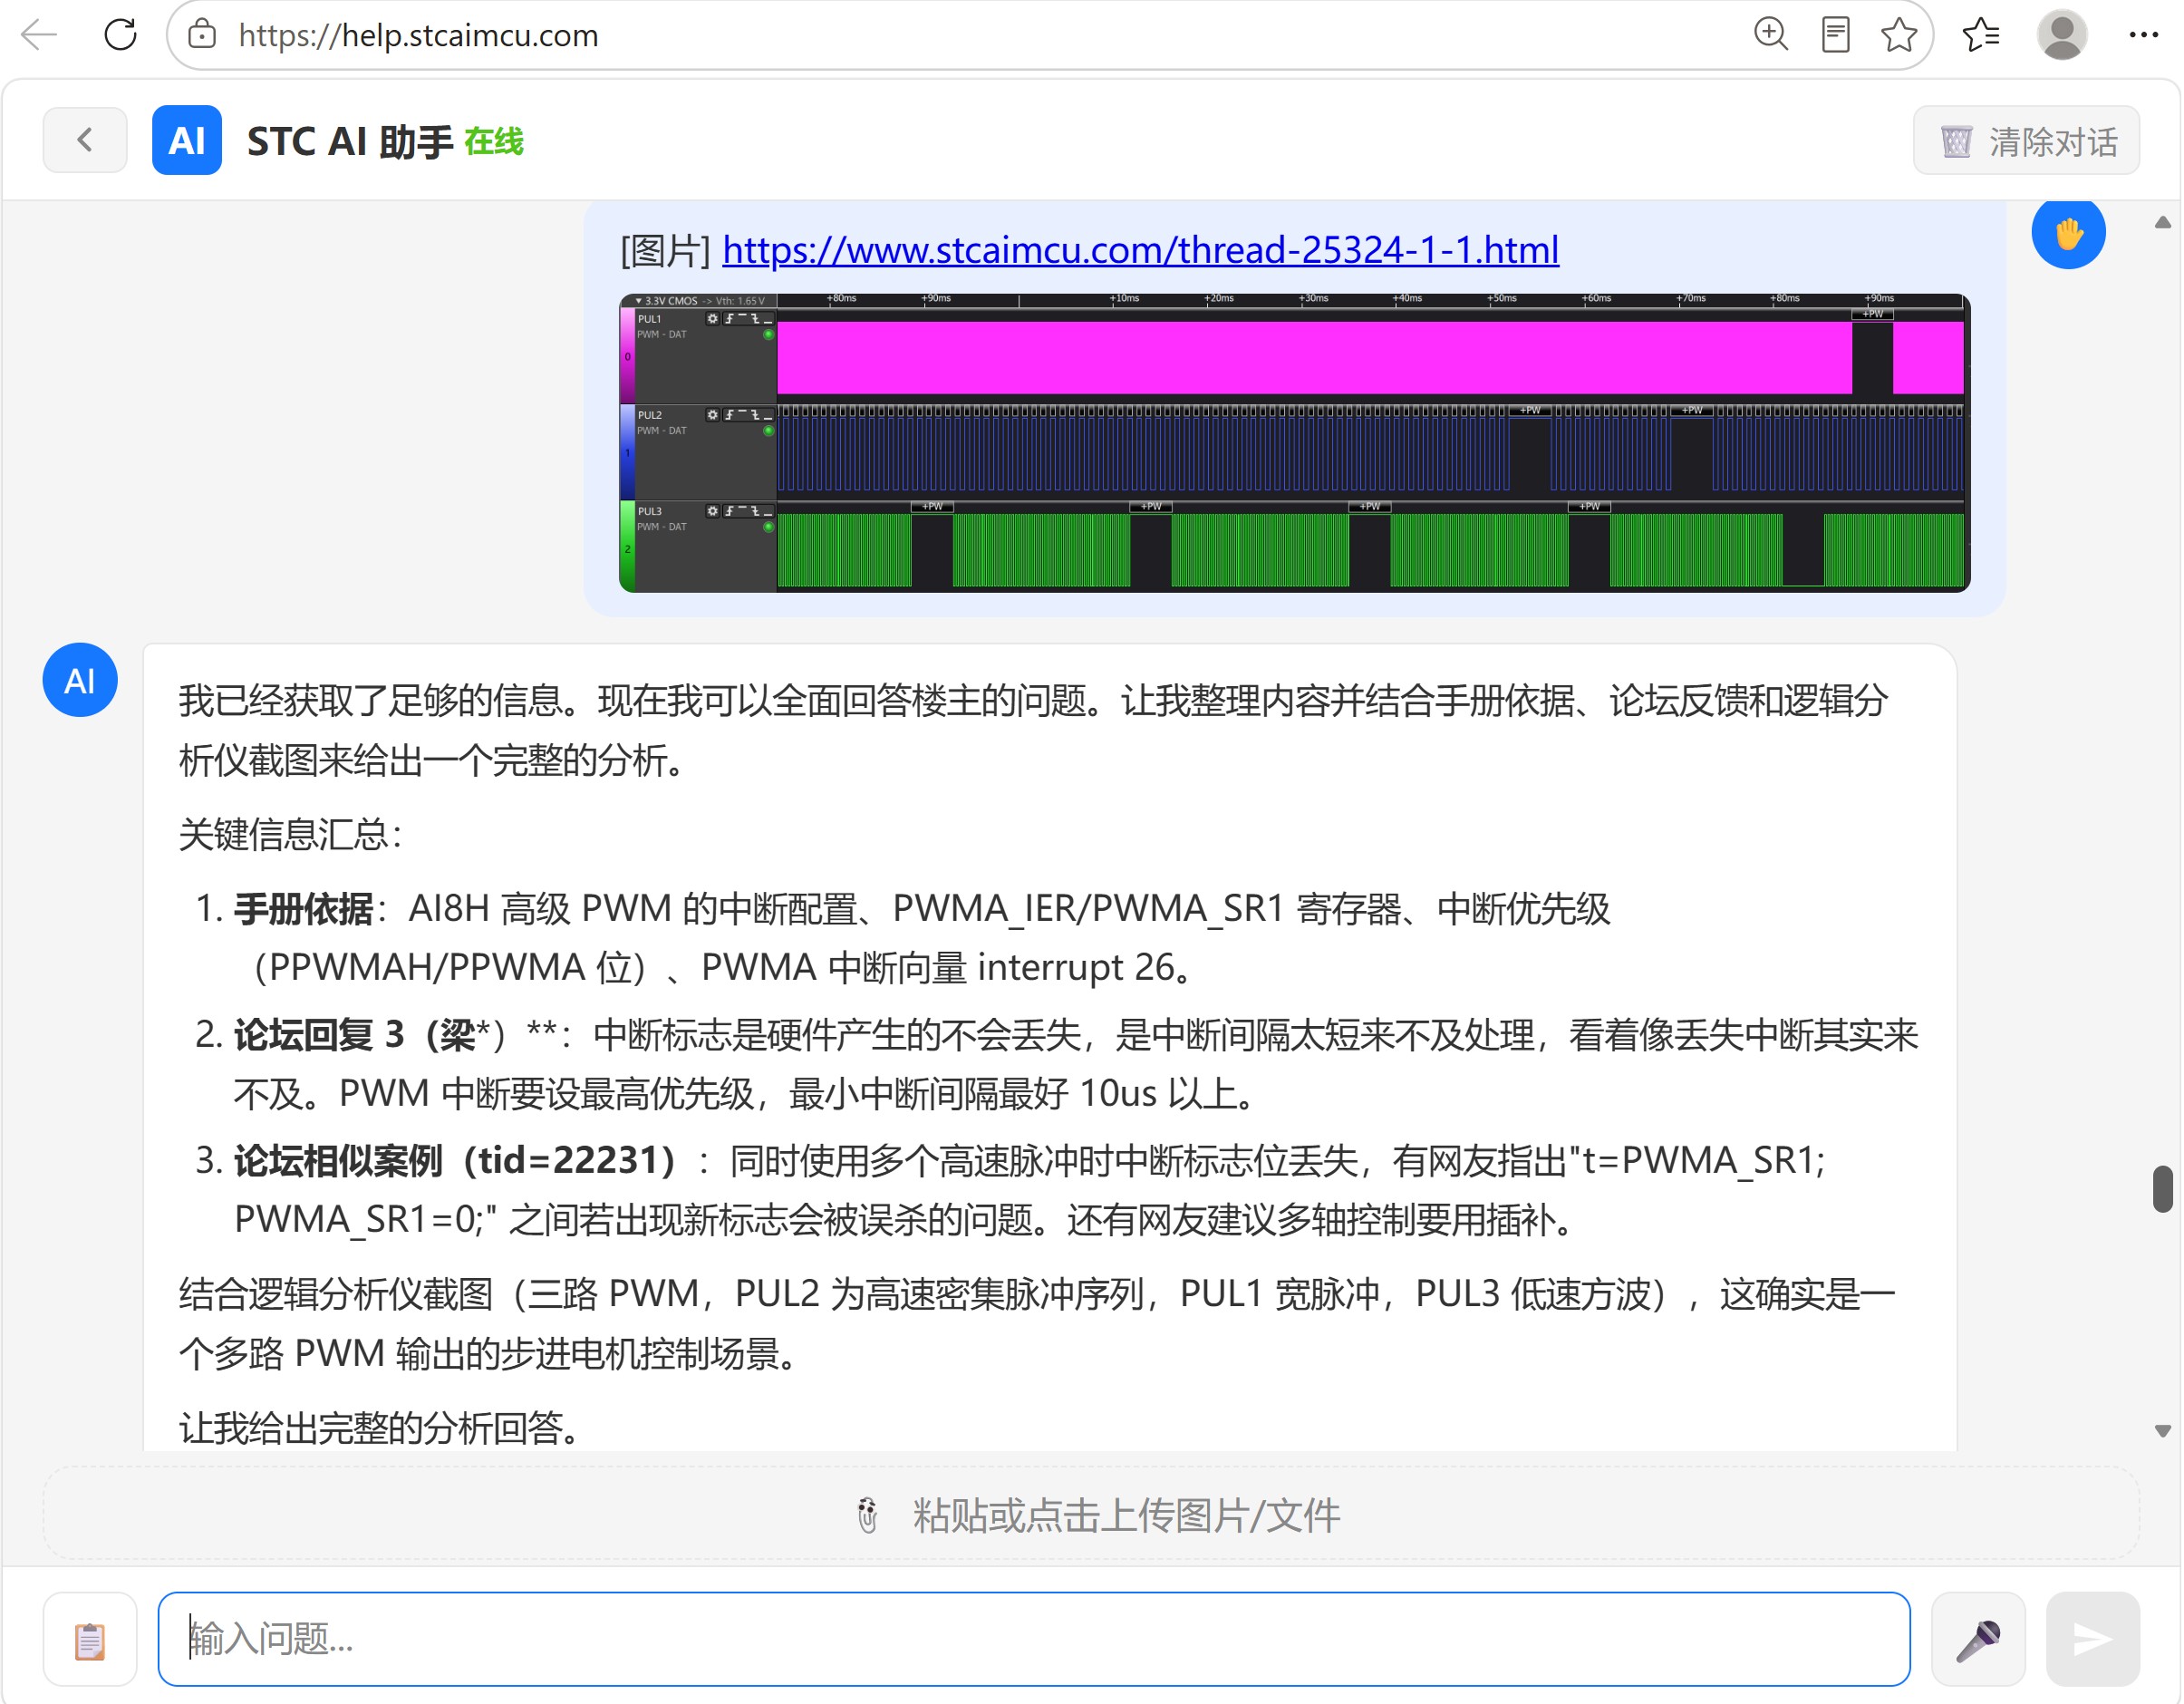This screenshot has height=1704, width=2184.
Task: Click the zoom magnifier icon in address bar
Action: [x=1771, y=35]
